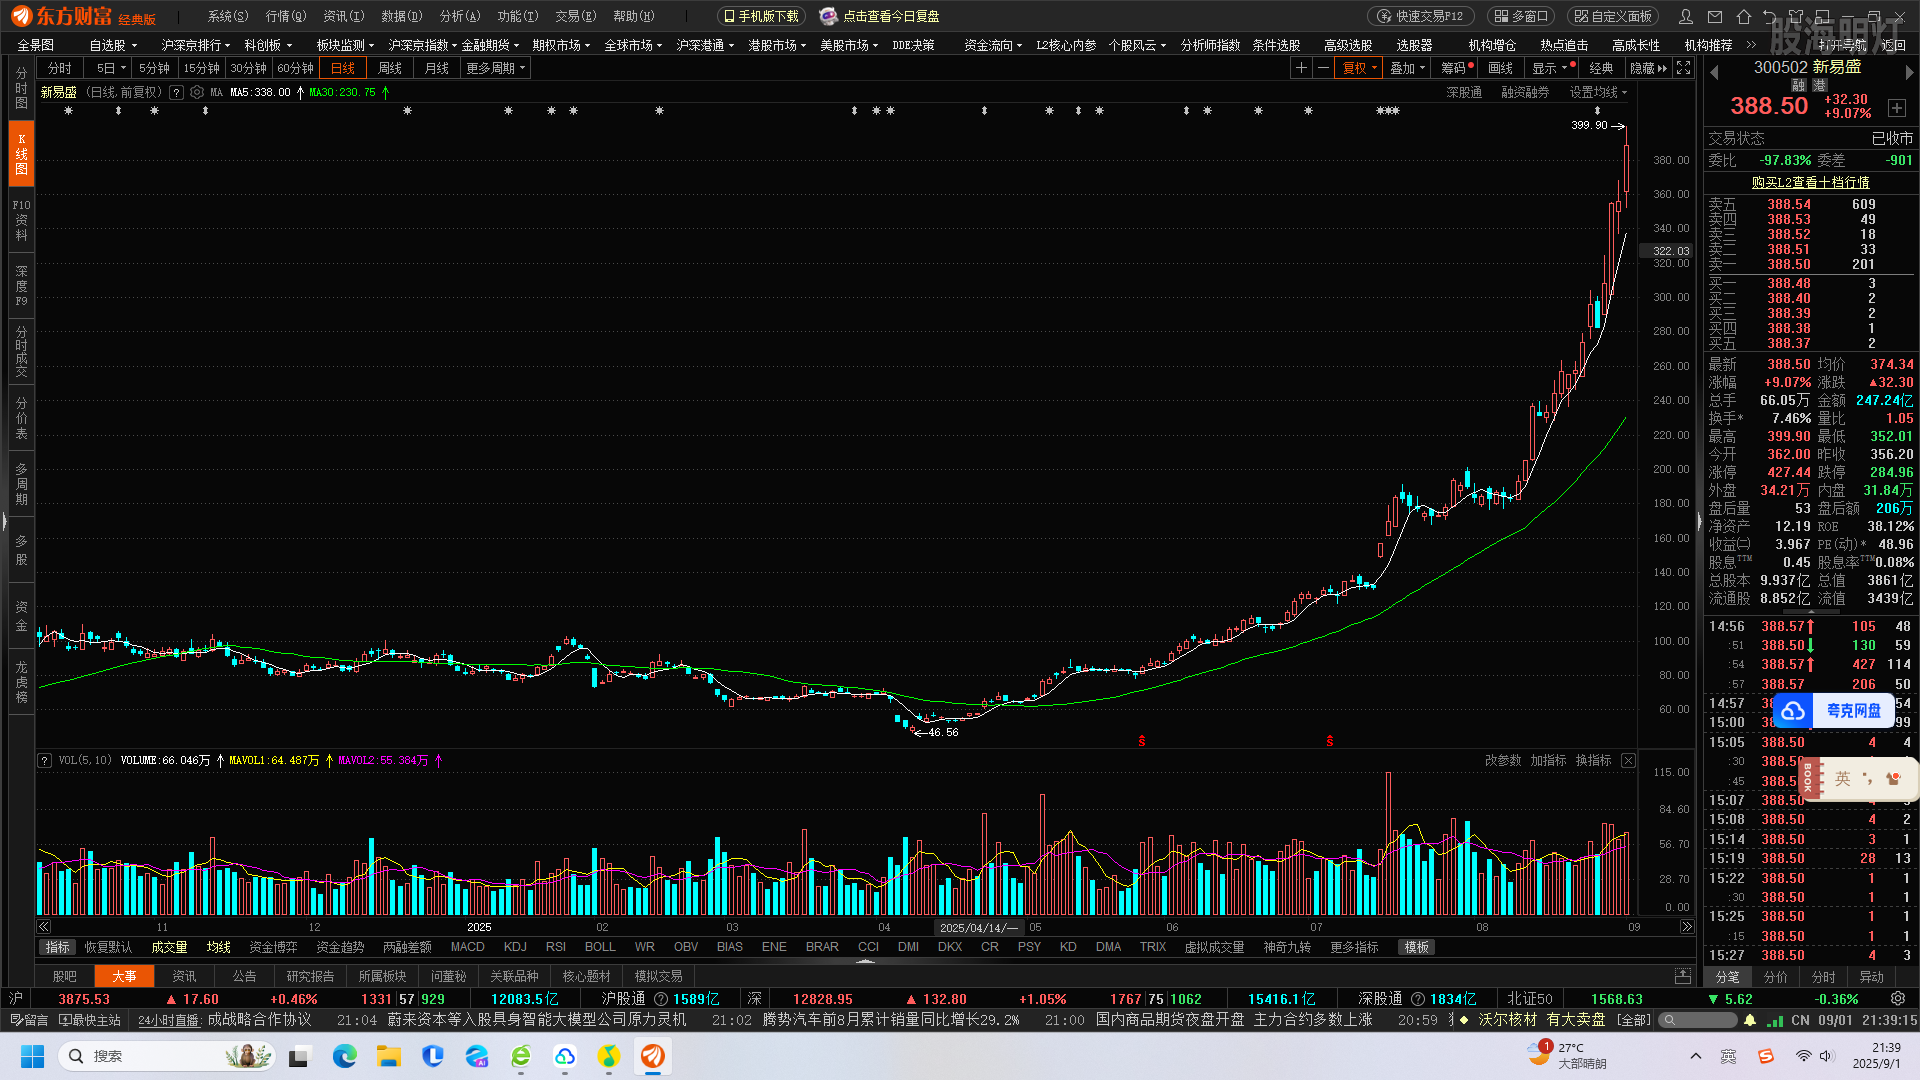Open the 行情(Q) menu
Image resolution: width=1920 pixels, height=1080 pixels.
coord(286,16)
